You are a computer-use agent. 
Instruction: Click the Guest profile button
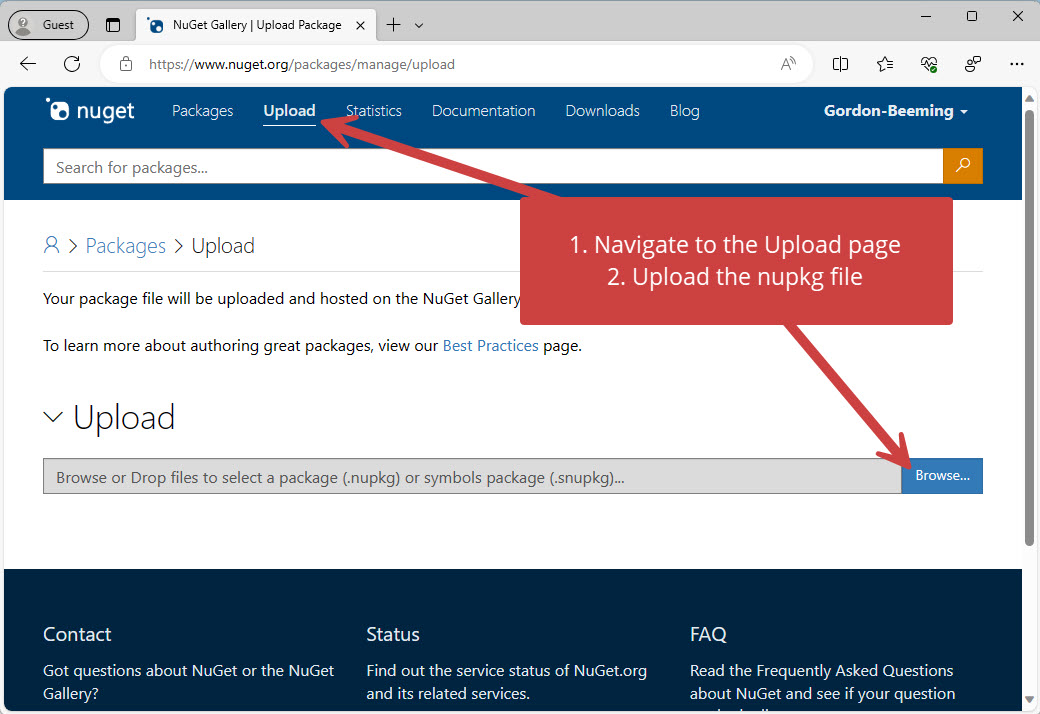click(48, 25)
